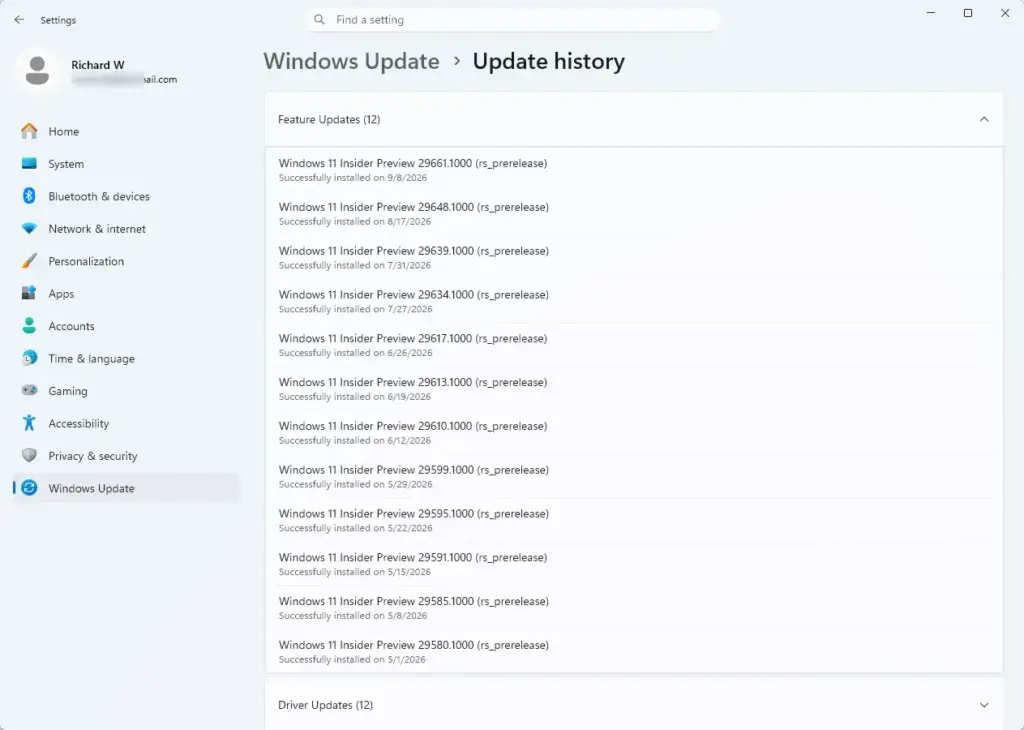Click 'Successfully installed on 6/26/2026' text
Image resolution: width=1024 pixels, height=730 pixels.
(x=355, y=353)
